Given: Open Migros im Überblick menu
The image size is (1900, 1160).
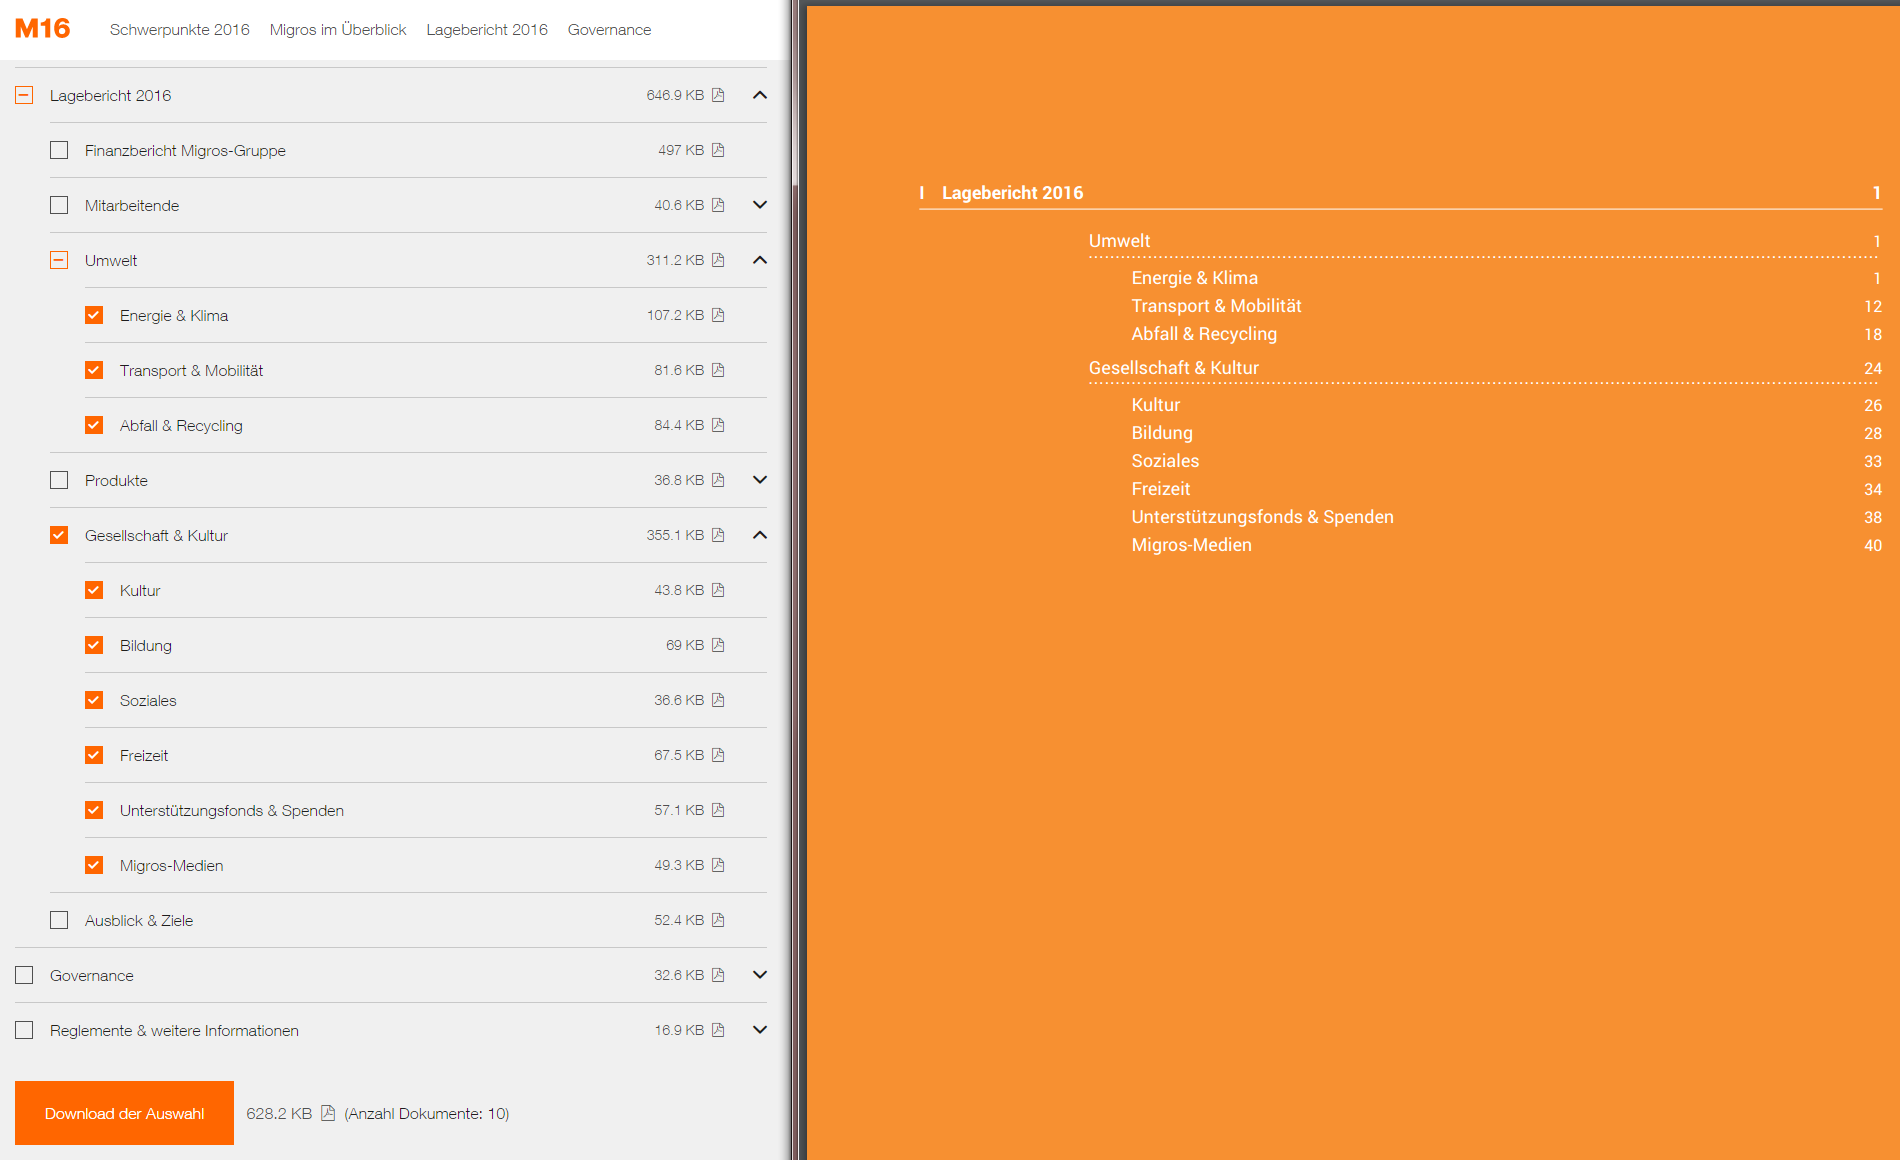Looking at the screenshot, I should (338, 30).
